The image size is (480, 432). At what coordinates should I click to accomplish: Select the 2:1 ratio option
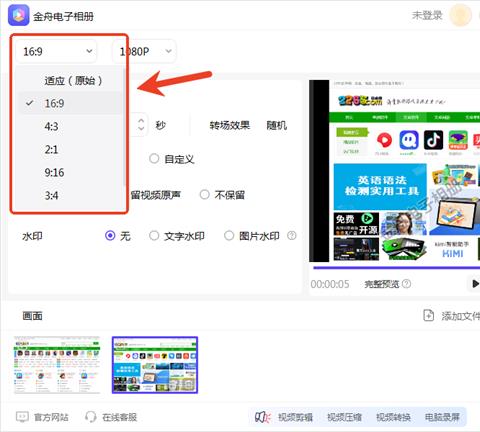[x=51, y=149]
